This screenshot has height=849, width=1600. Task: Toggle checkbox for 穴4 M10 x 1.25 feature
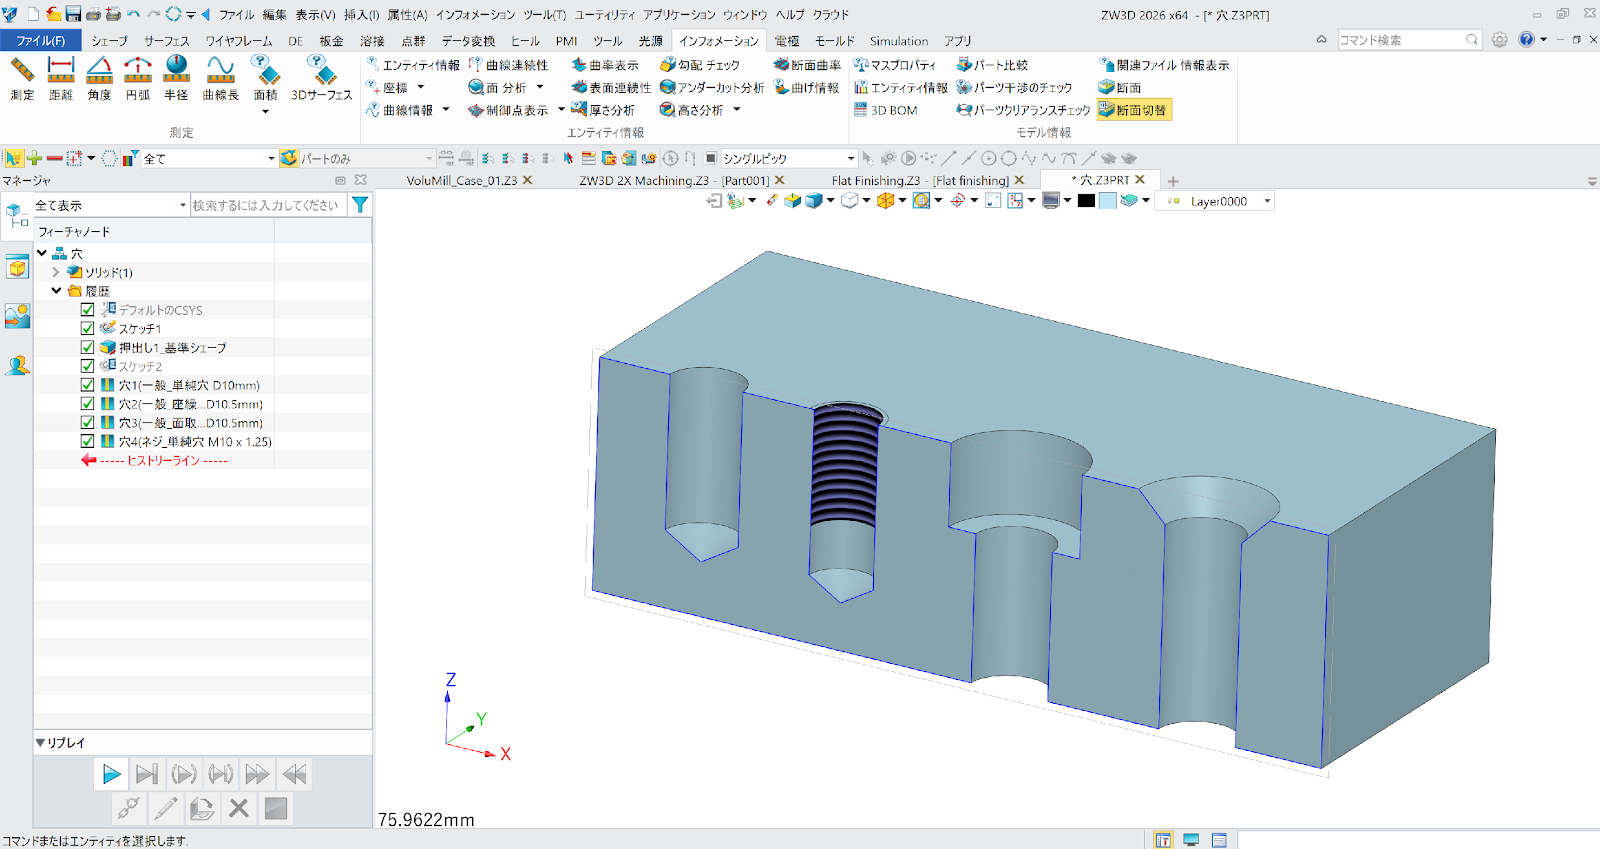point(88,441)
